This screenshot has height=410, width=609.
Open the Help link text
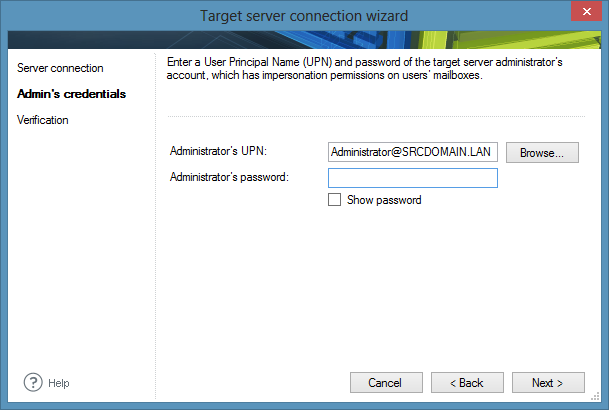click(x=58, y=383)
